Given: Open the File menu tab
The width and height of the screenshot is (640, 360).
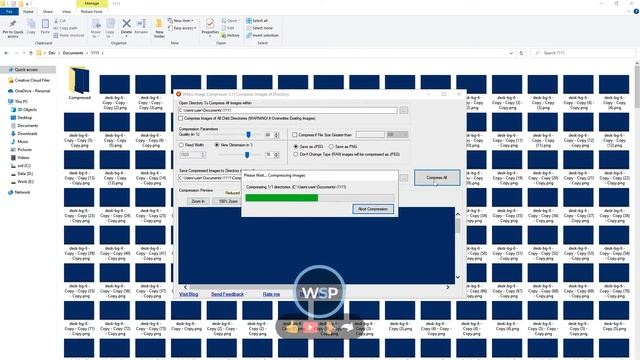Looking at the screenshot, I should point(9,11).
